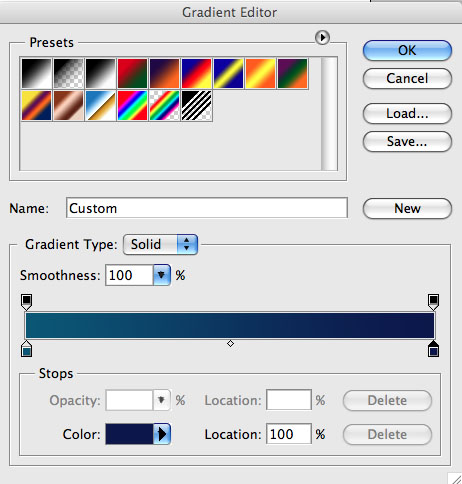The height and width of the screenshot is (484, 462).
Task: Select the violet, green, orange gradient preset
Action: click(292, 73)
